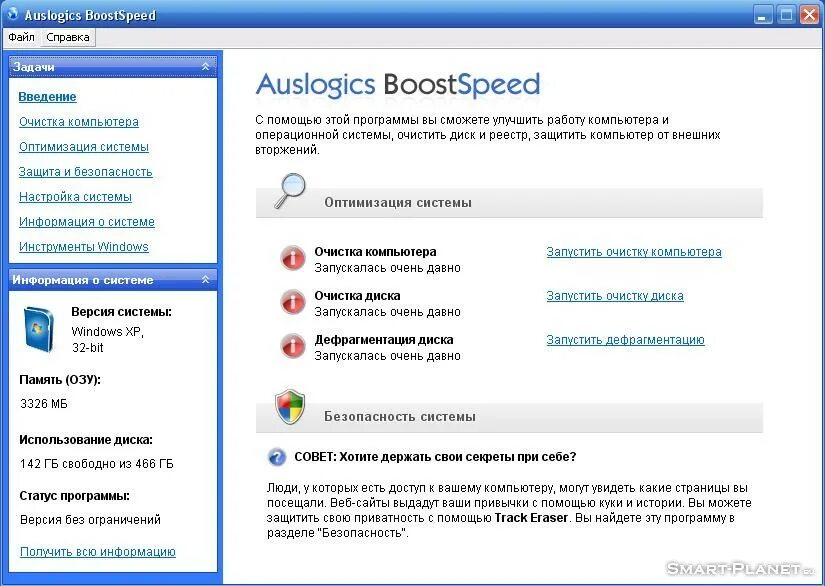Screen dimensions: 825x586
Task: Click the red warning icon beside Очистка диска
Action: click(293, 302)
